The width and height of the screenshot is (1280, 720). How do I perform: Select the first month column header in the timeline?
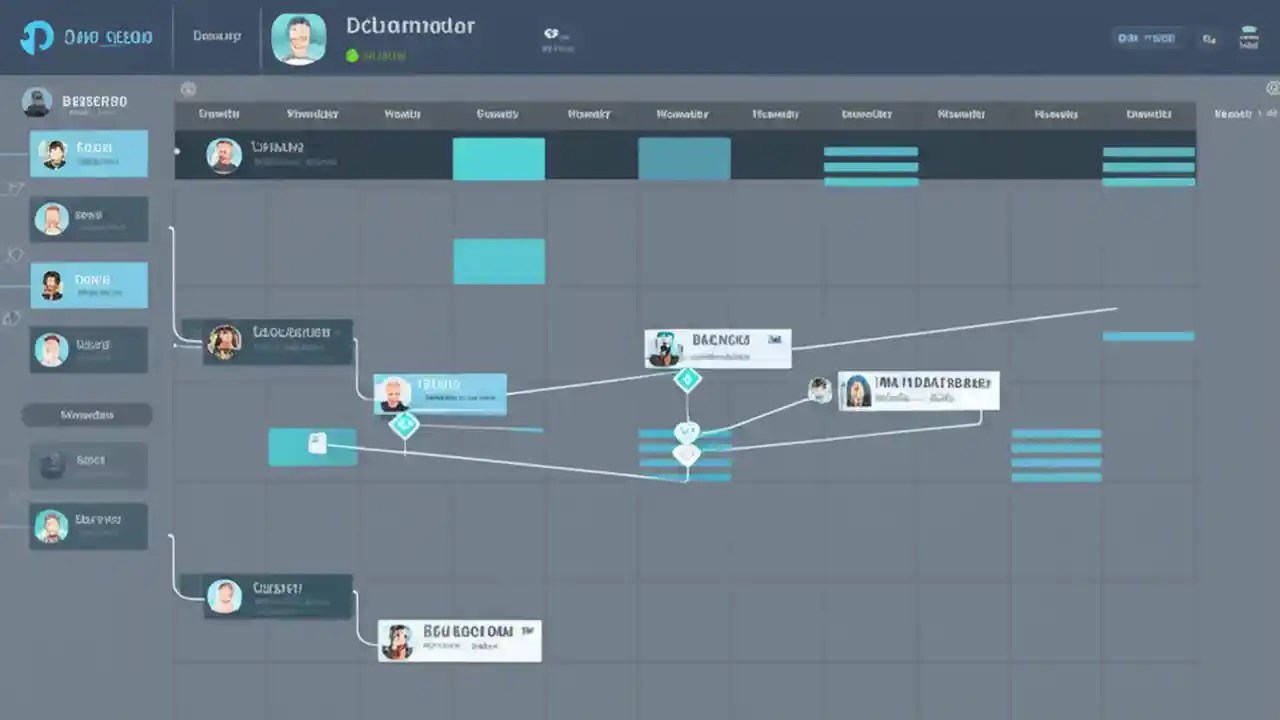(218, 114)
